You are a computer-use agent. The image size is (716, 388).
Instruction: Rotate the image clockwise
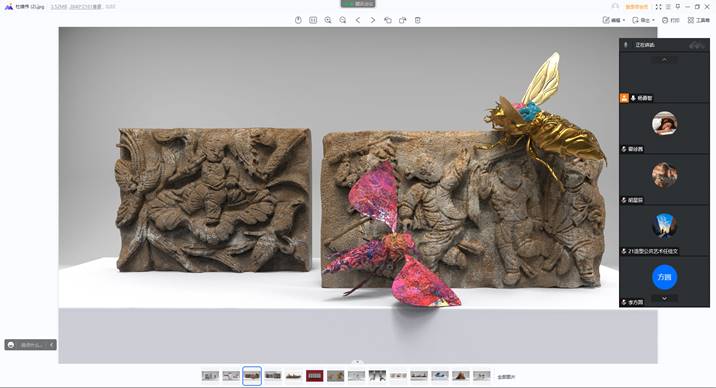[x=403, y=20]
